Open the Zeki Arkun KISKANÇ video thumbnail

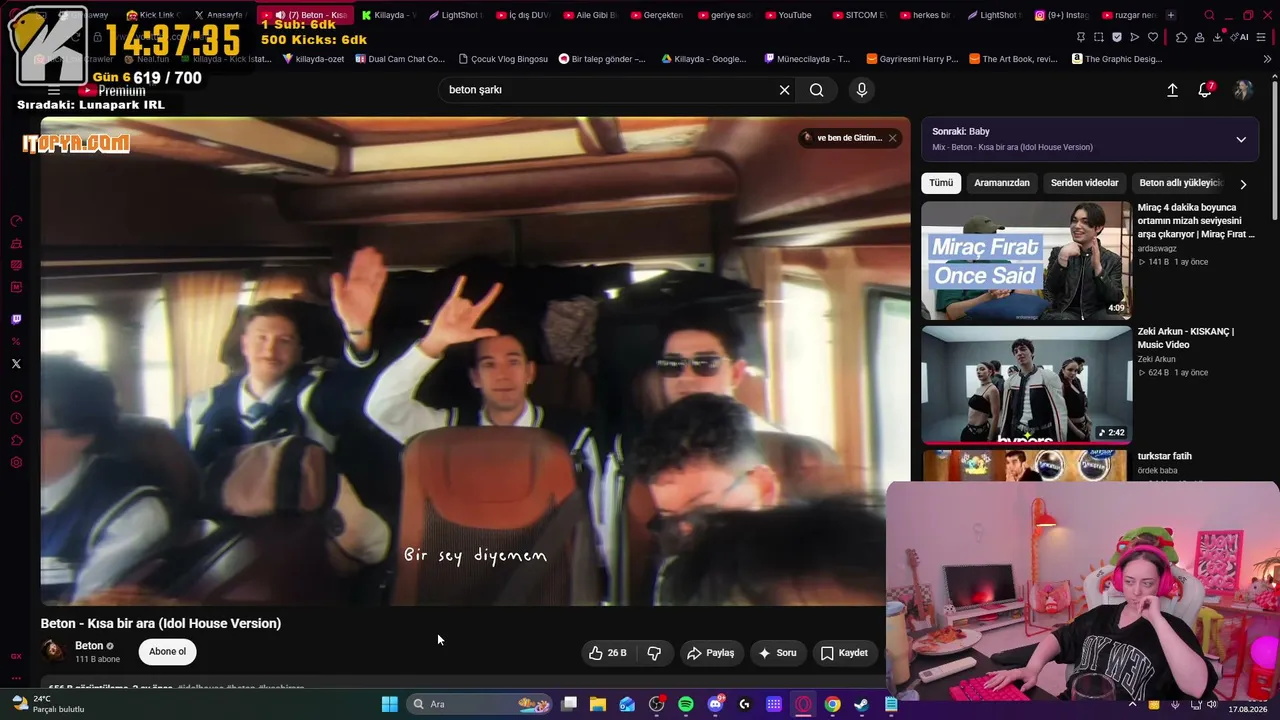click(1026, 385)
